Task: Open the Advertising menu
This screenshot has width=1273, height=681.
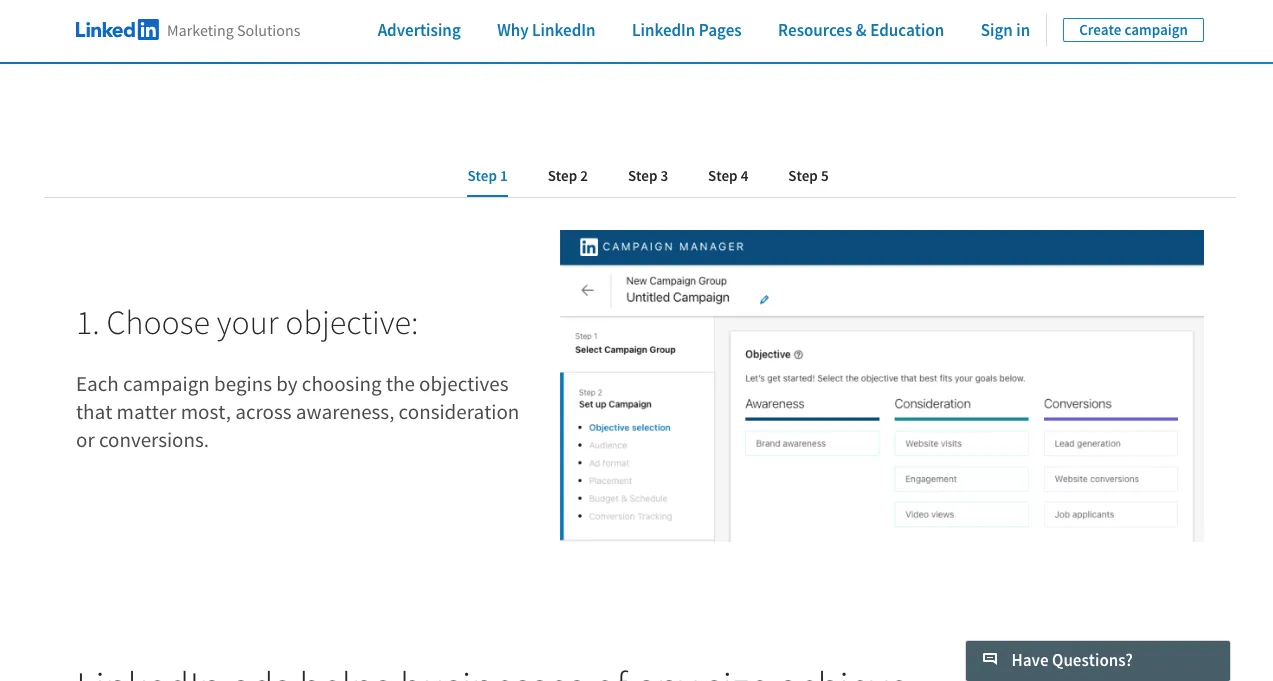Action: point(419,30)
